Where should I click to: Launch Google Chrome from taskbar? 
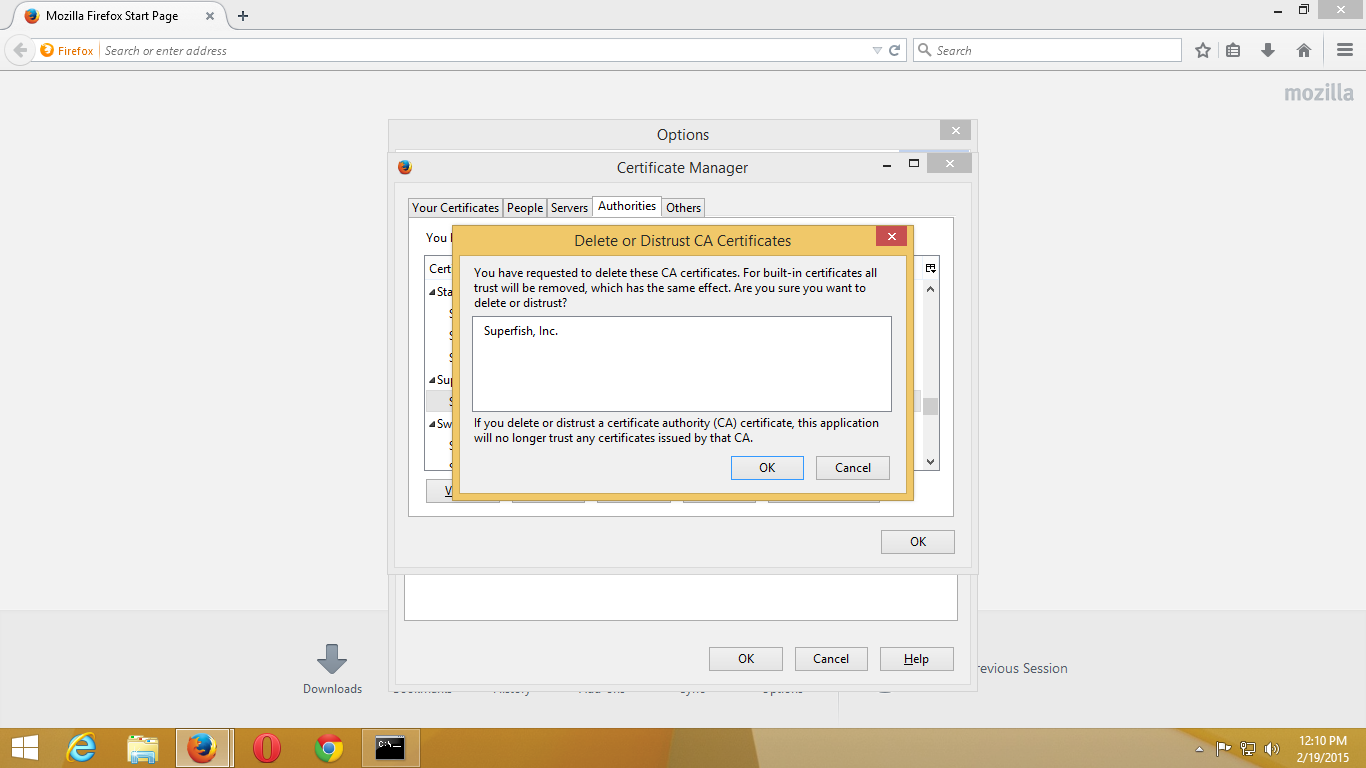(328, 748)
